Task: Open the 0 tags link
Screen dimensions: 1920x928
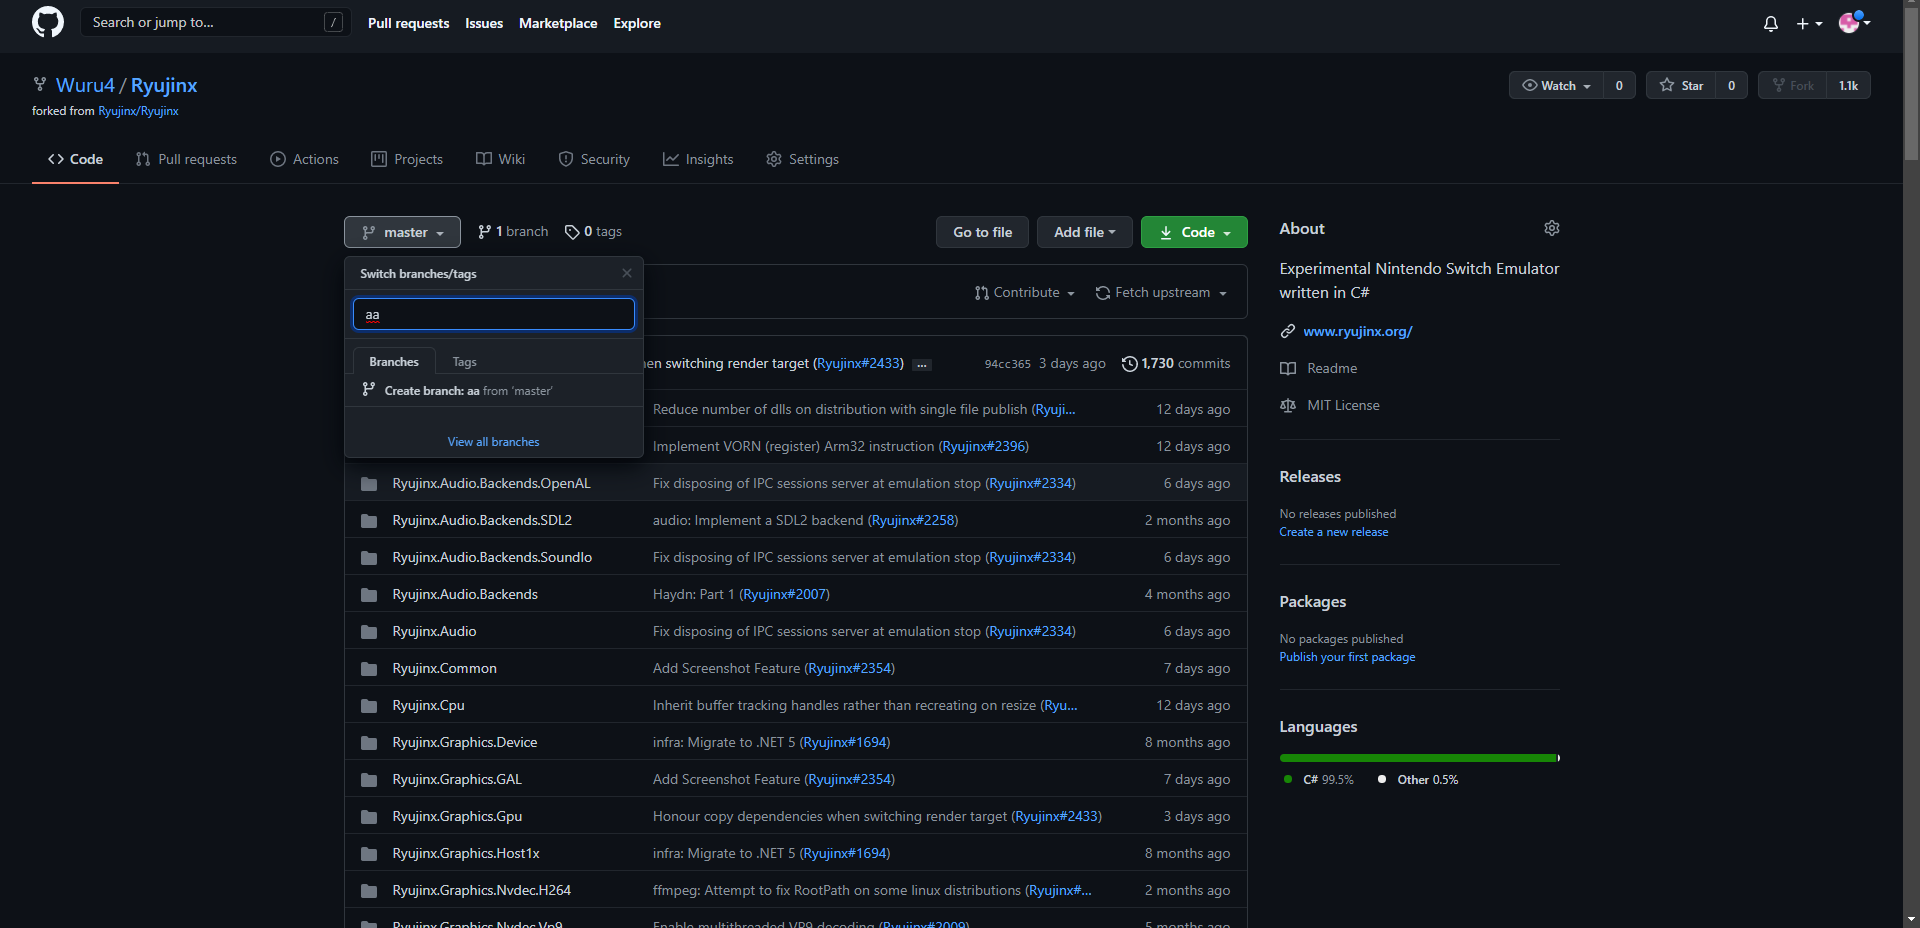Action: coord(593,232)
